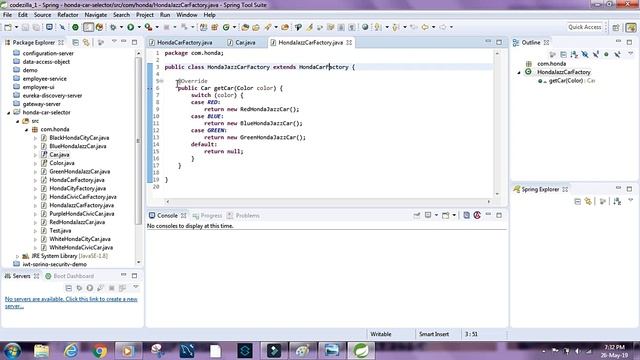This screenshot has height=360, width=640.
Task: Switch to the Problems tab
Action: [x=247, y=216]
